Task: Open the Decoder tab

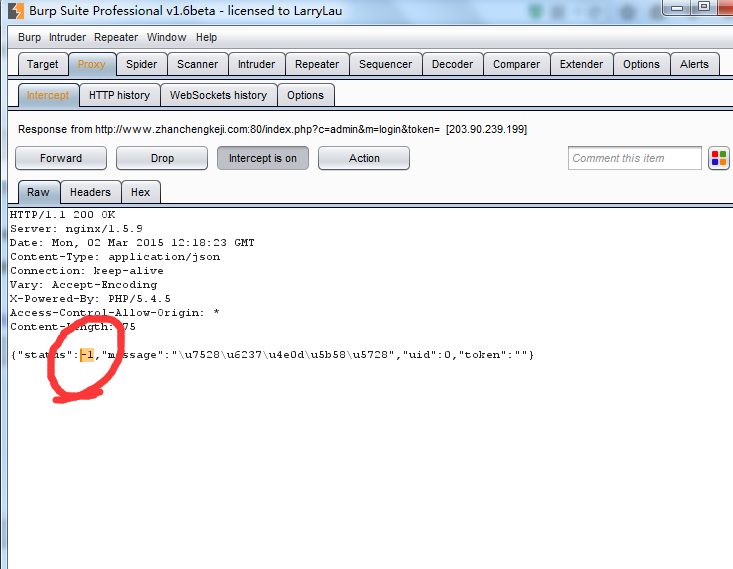Action: click(x=453, y=64)
